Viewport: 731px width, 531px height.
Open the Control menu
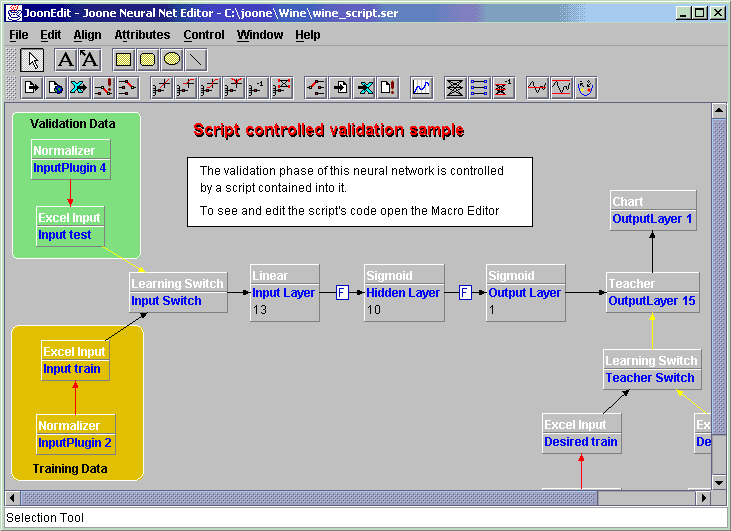coord(204,34)
